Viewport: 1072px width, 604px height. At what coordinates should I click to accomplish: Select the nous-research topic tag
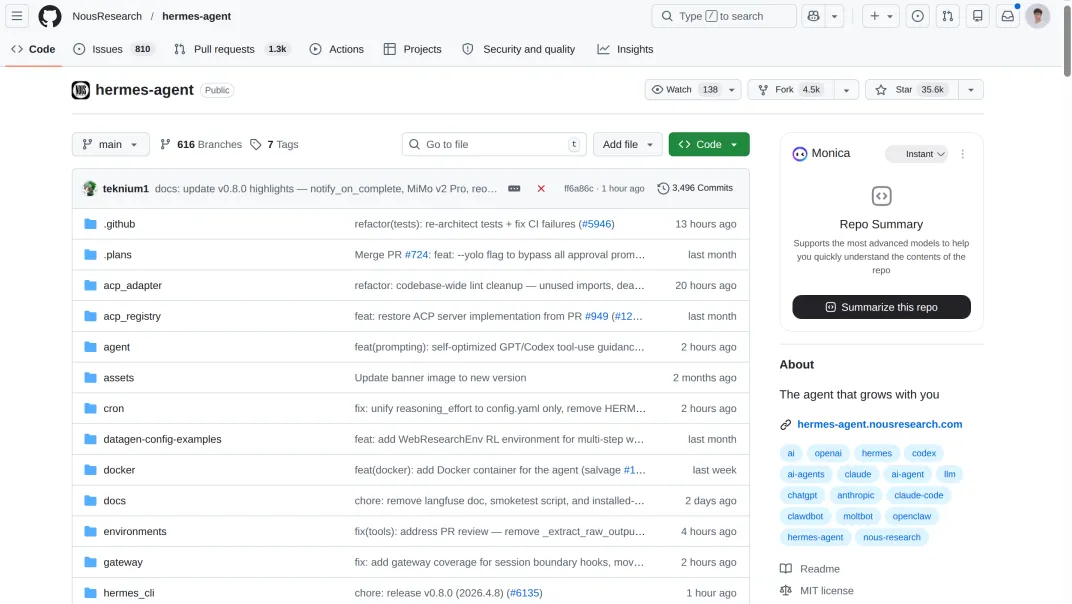[x=892, y=537]
